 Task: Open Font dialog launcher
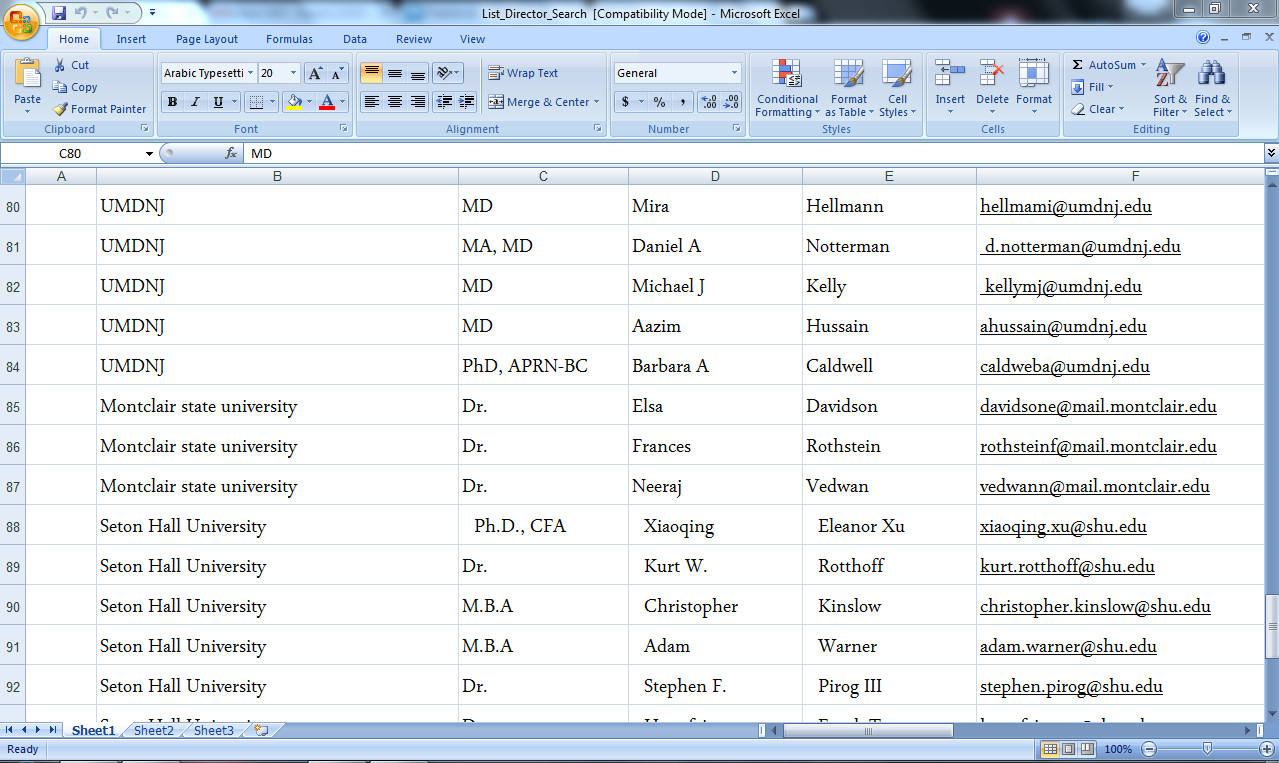[343, 129]
